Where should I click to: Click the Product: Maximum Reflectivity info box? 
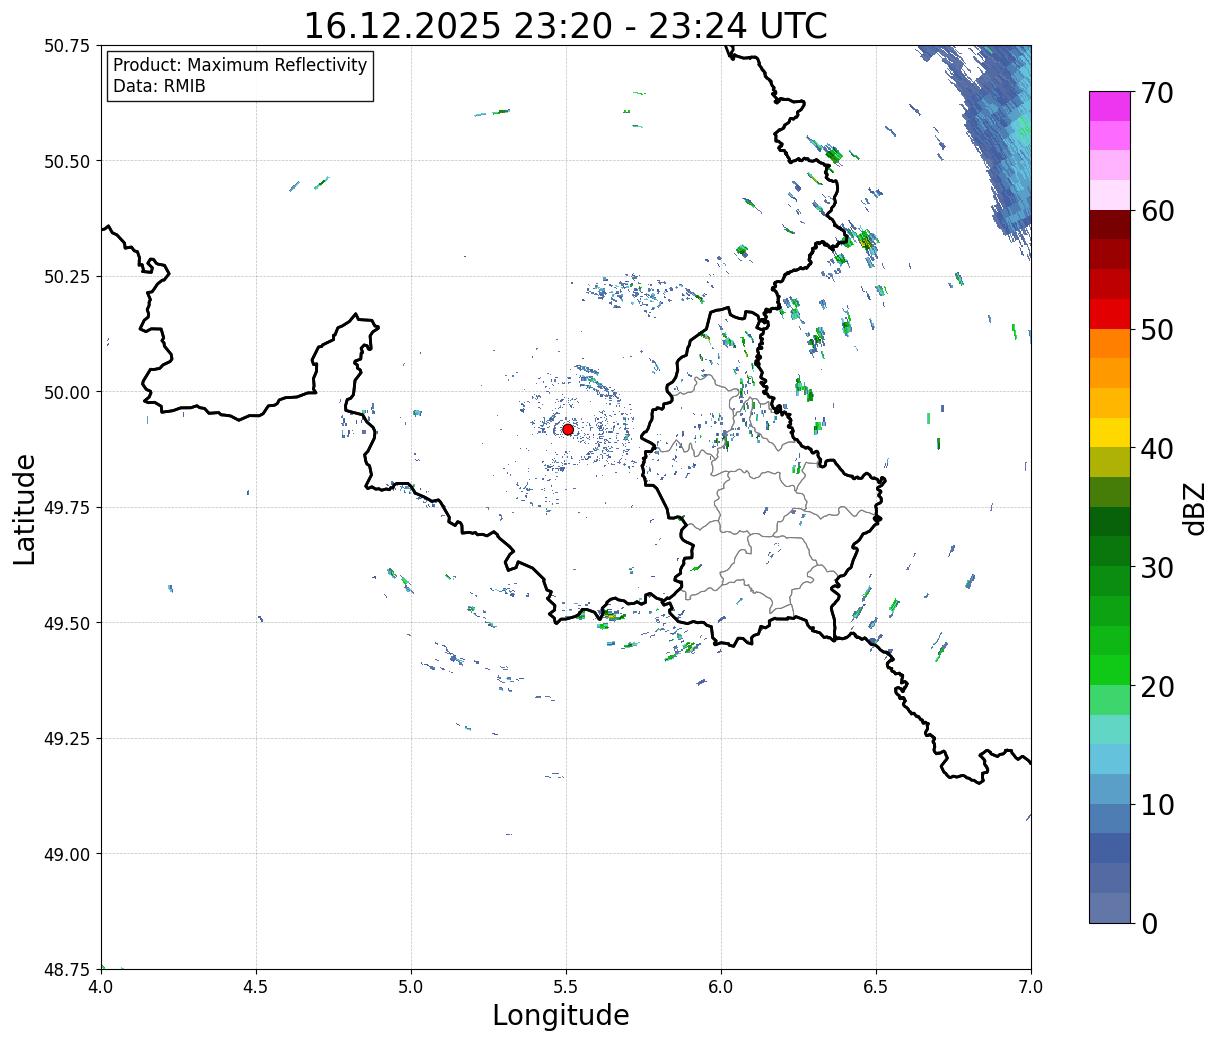[240, 76]
